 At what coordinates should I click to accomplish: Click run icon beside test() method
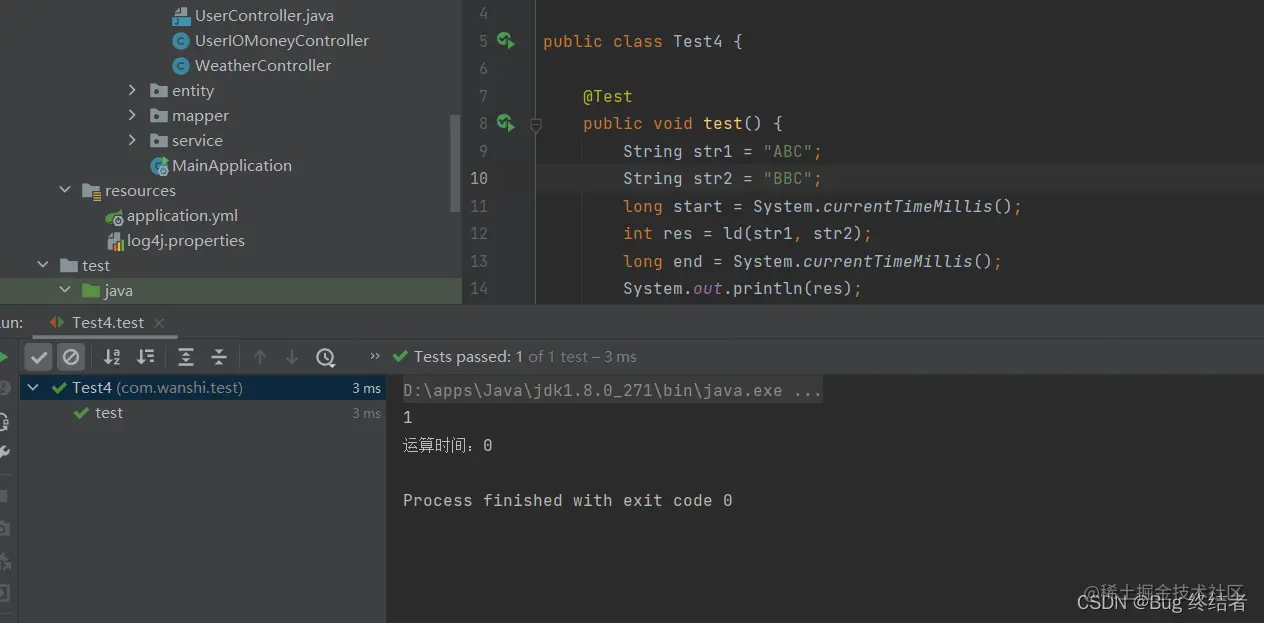[506, 123]
